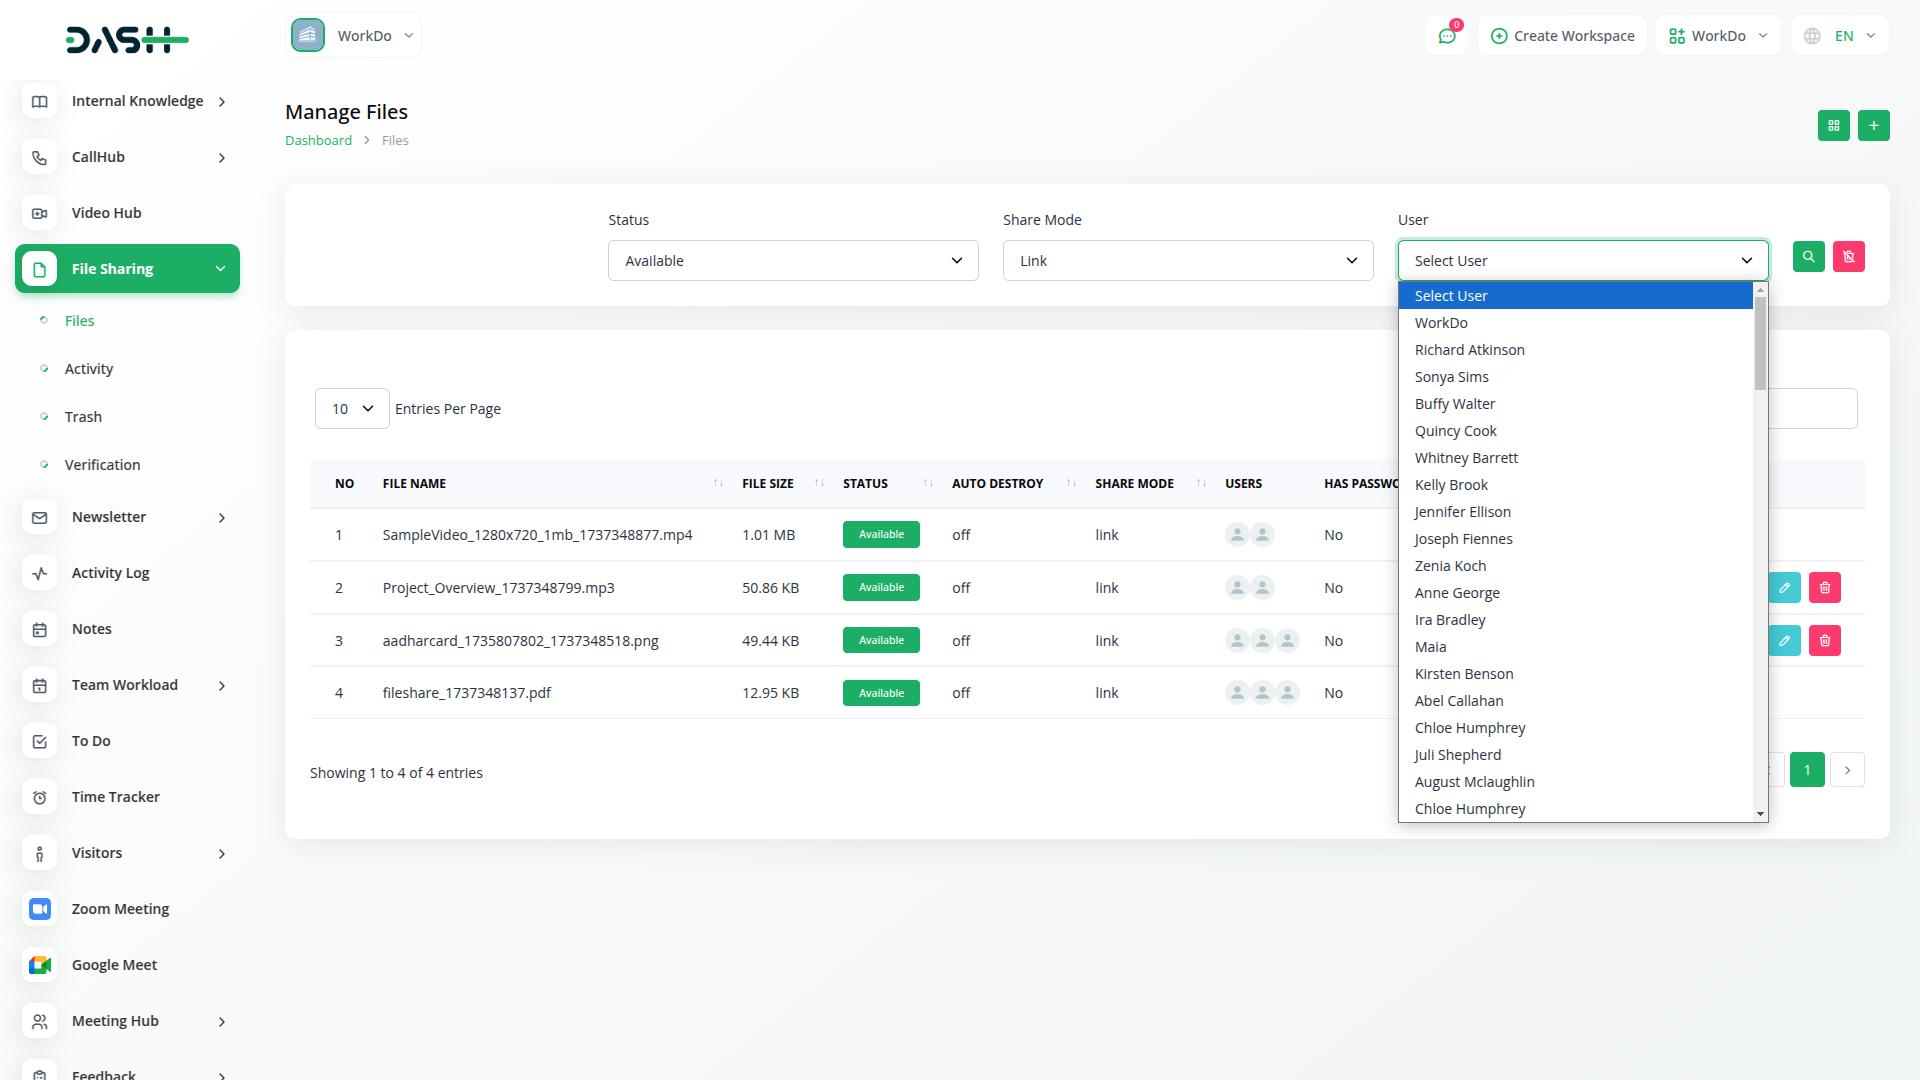Change entries per page dropdown
The width and height of the screenshot is (1920, 1080).
pos(351,409)
